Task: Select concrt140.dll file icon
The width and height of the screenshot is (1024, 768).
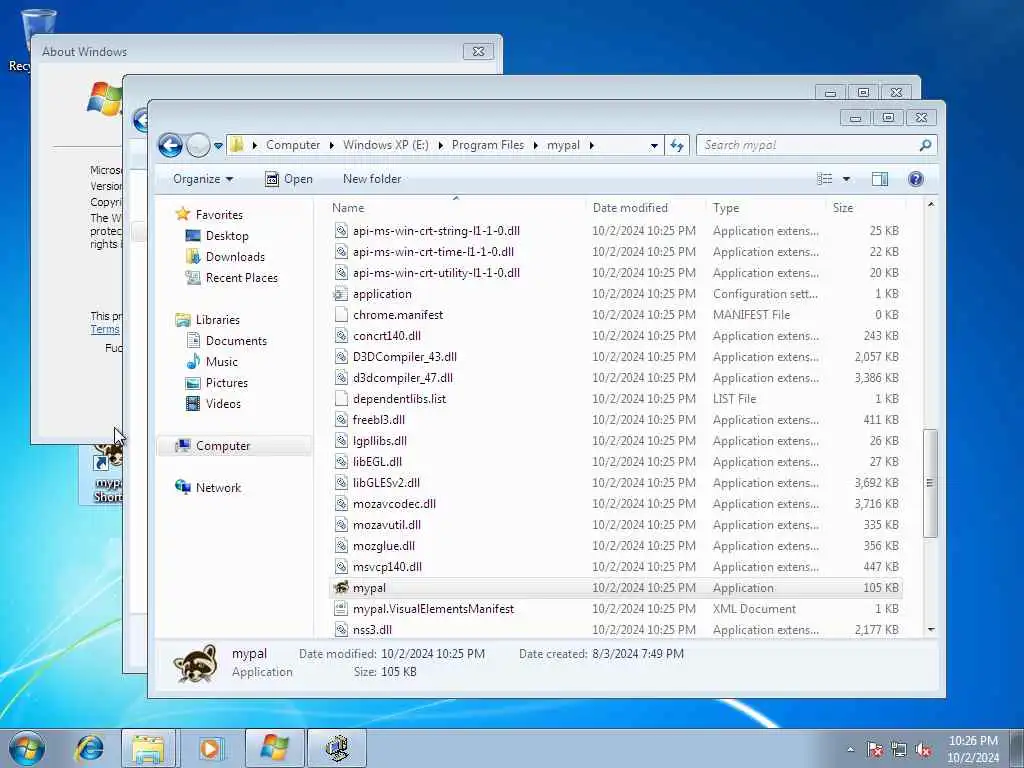Action: coord(341,336)
